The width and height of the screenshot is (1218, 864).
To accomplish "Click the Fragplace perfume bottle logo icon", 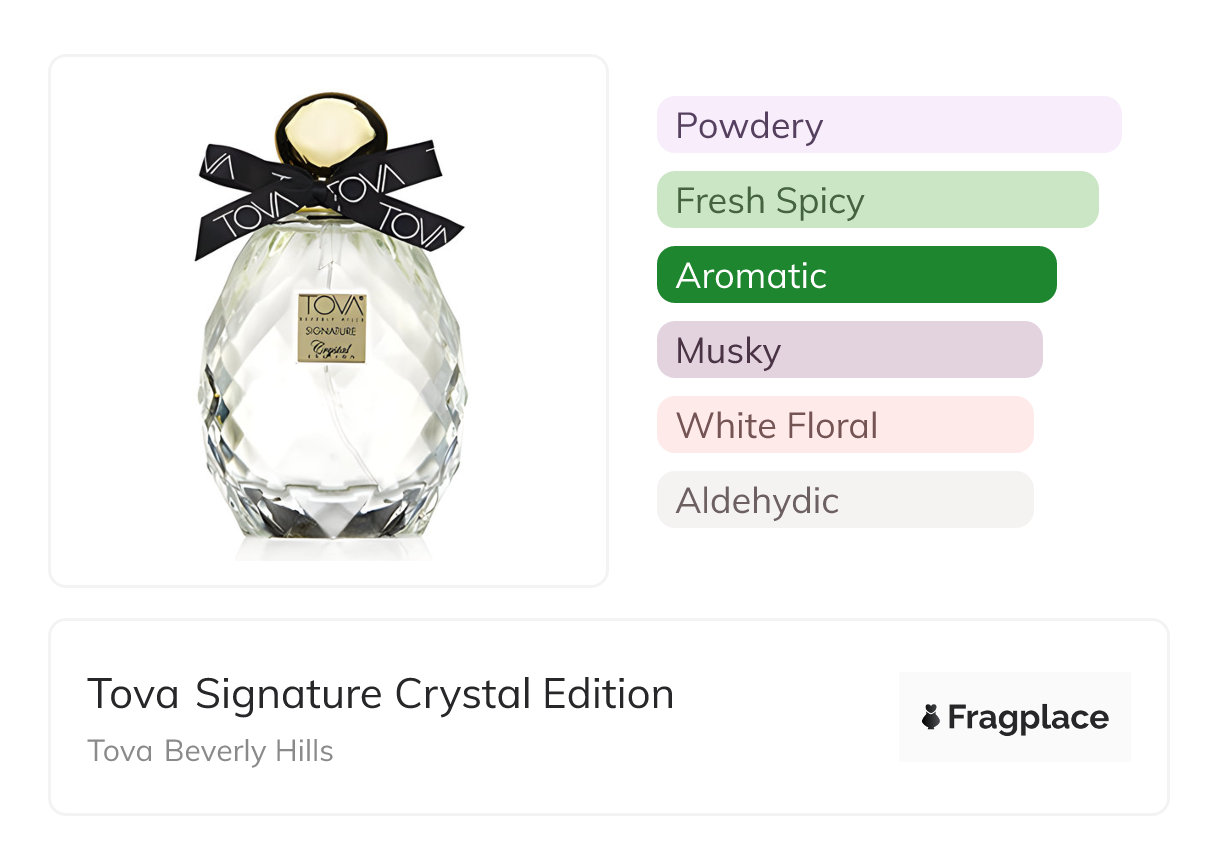I will [931, 717].
